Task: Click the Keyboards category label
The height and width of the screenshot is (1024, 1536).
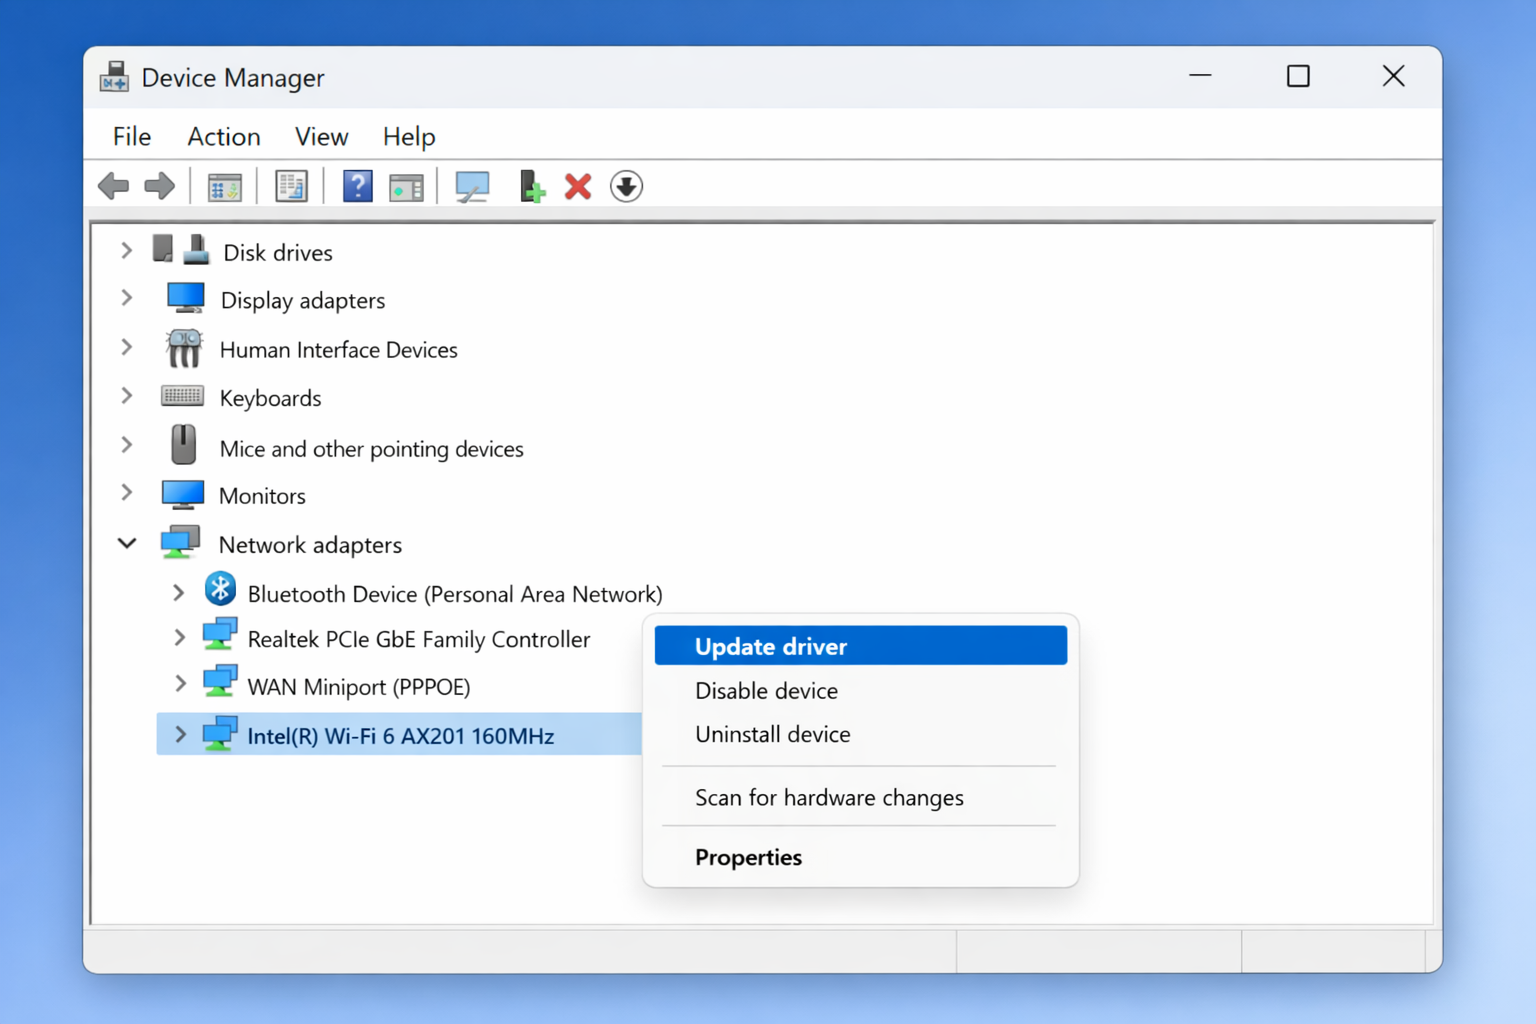Action: [x=270, y=397]
